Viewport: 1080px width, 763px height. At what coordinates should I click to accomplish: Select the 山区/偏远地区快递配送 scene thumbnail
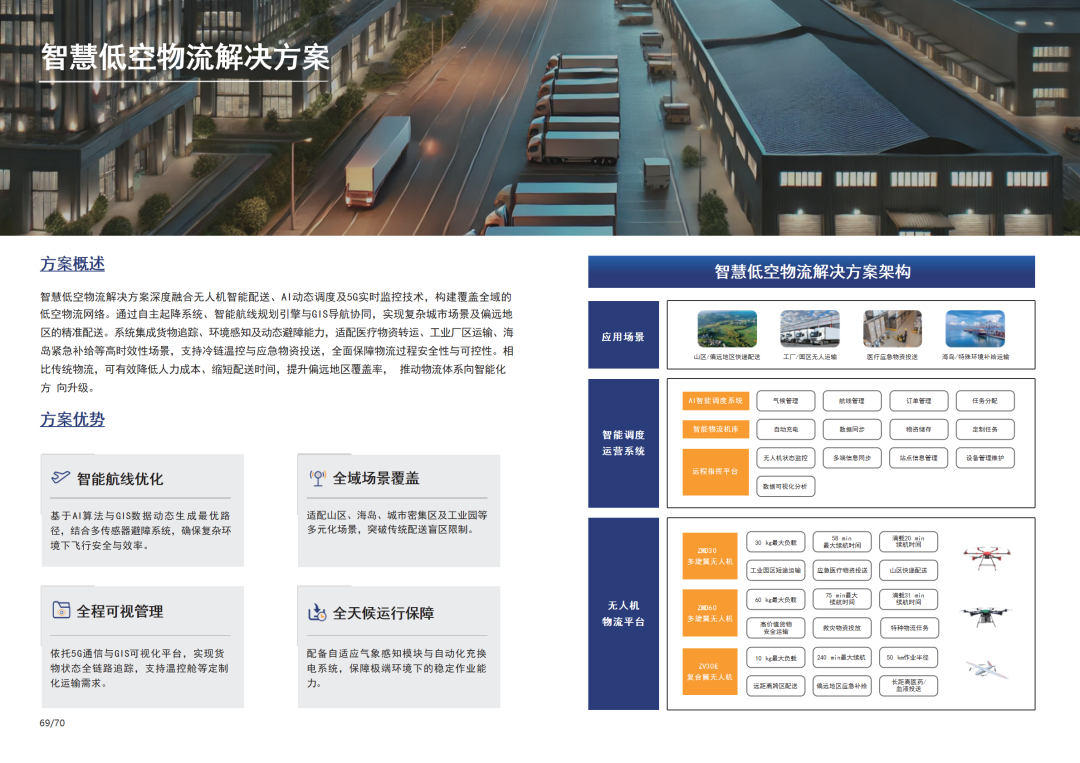[x=727, y=328]
